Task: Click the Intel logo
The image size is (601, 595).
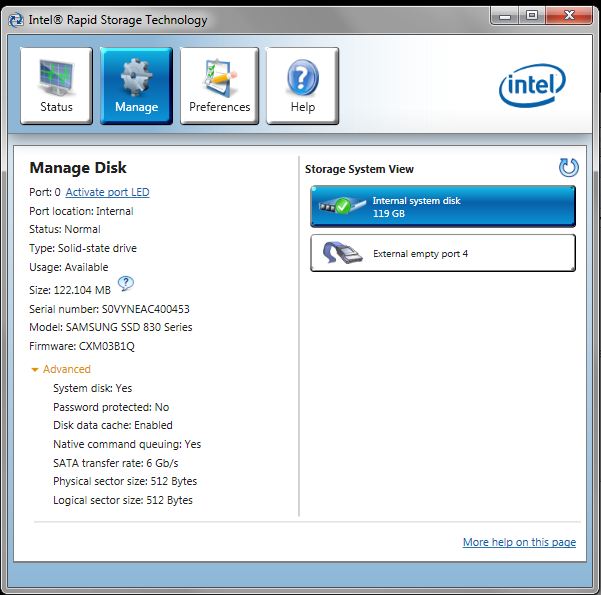Action: tap(532, 85)
